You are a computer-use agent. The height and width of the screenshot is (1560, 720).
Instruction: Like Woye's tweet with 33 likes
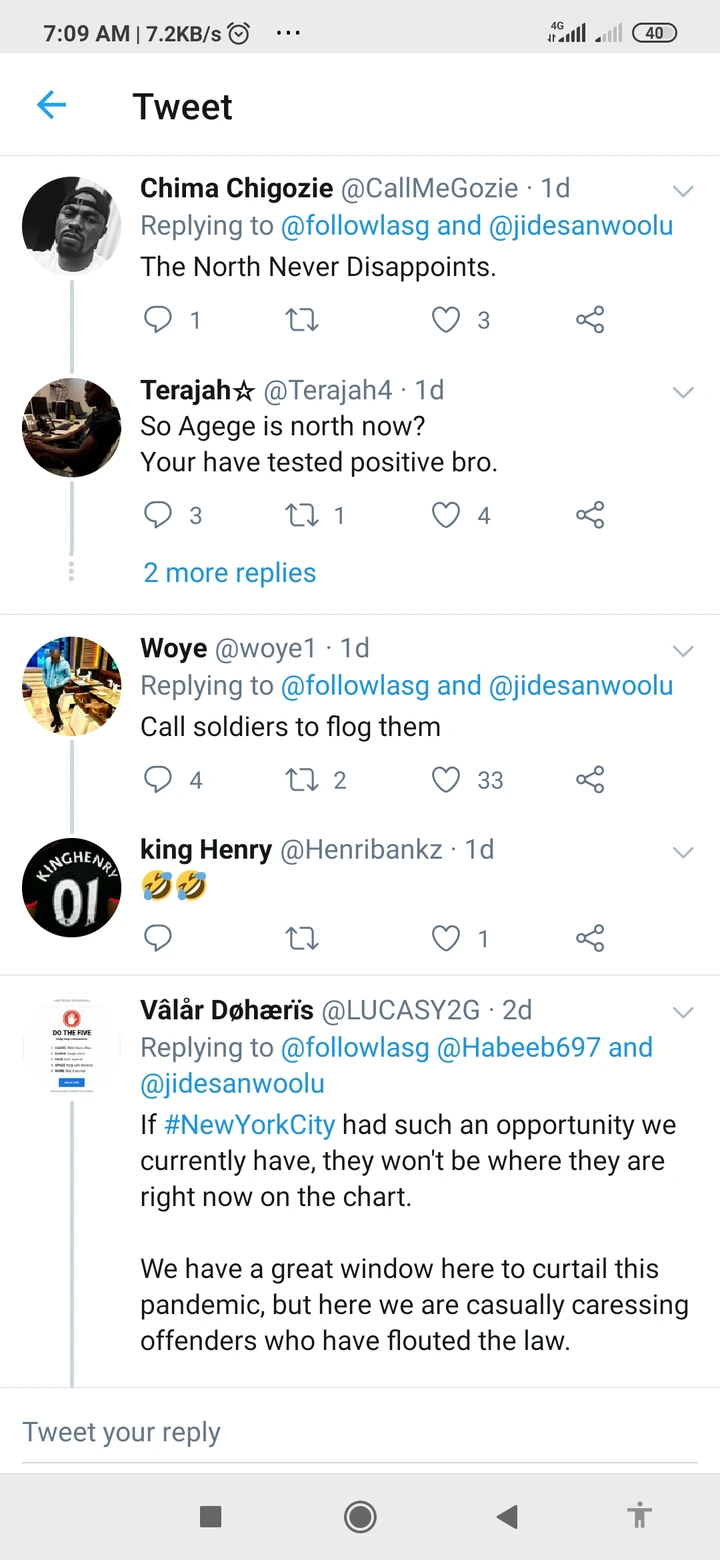[446, 780]
